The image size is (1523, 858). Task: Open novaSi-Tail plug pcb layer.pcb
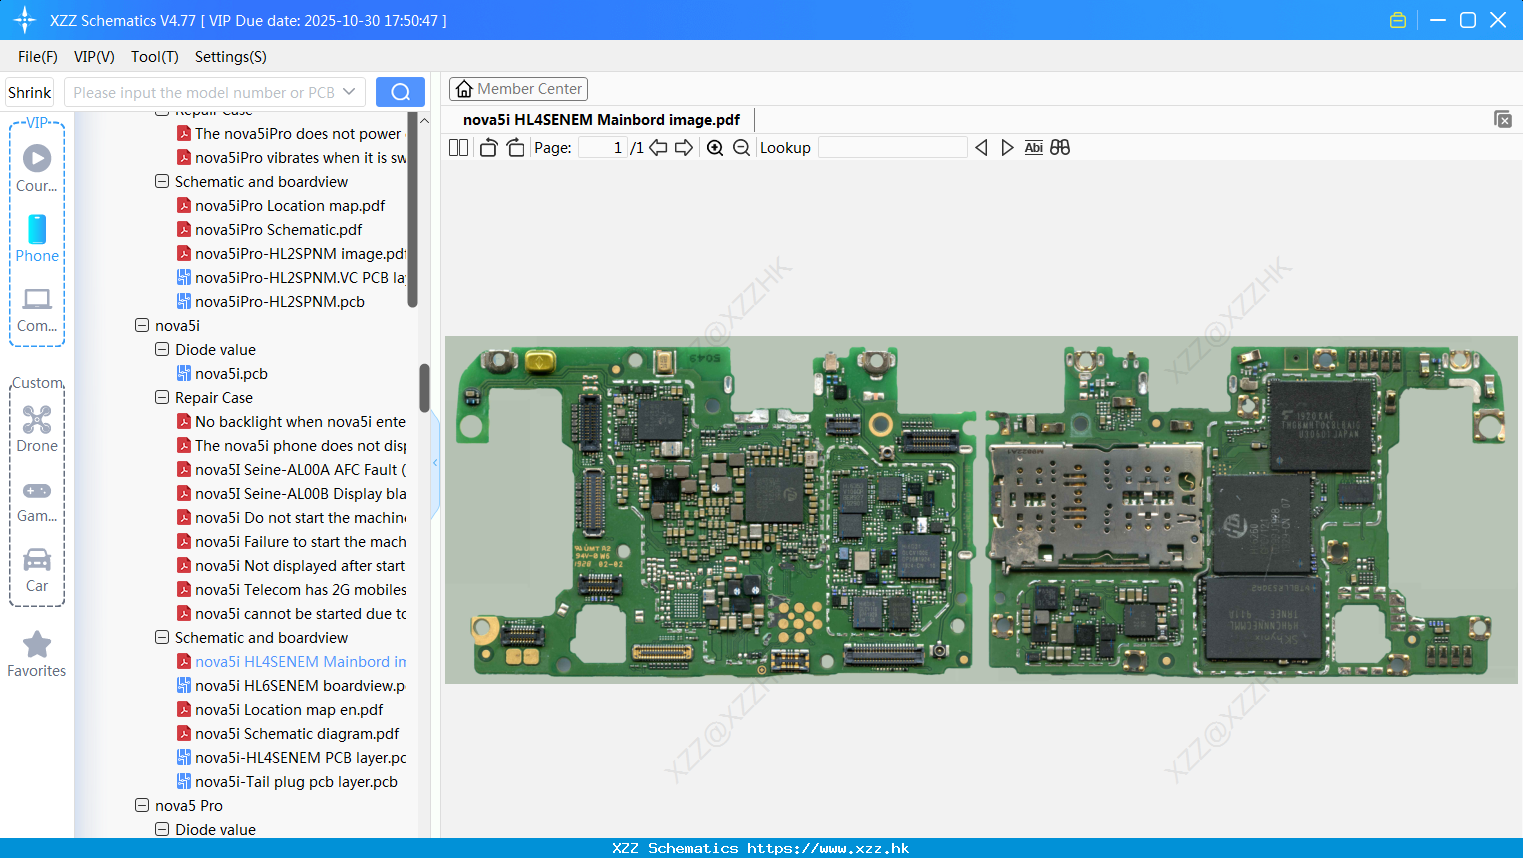coord(296,782)
